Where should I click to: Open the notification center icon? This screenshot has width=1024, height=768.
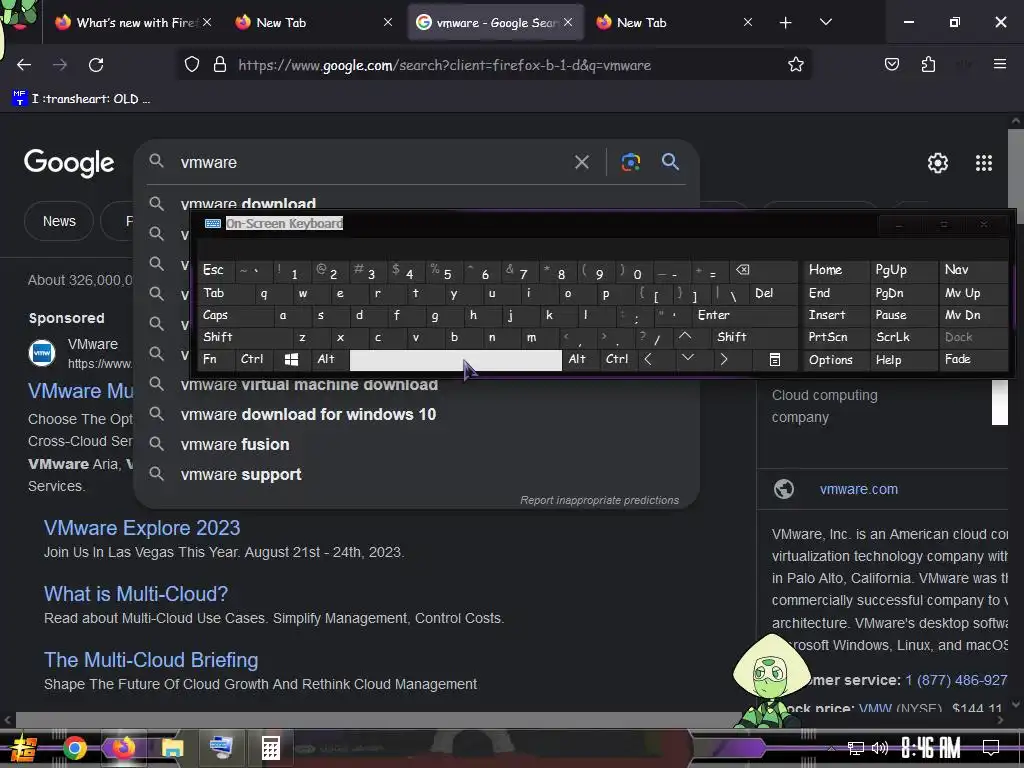[x=991, y=748]
